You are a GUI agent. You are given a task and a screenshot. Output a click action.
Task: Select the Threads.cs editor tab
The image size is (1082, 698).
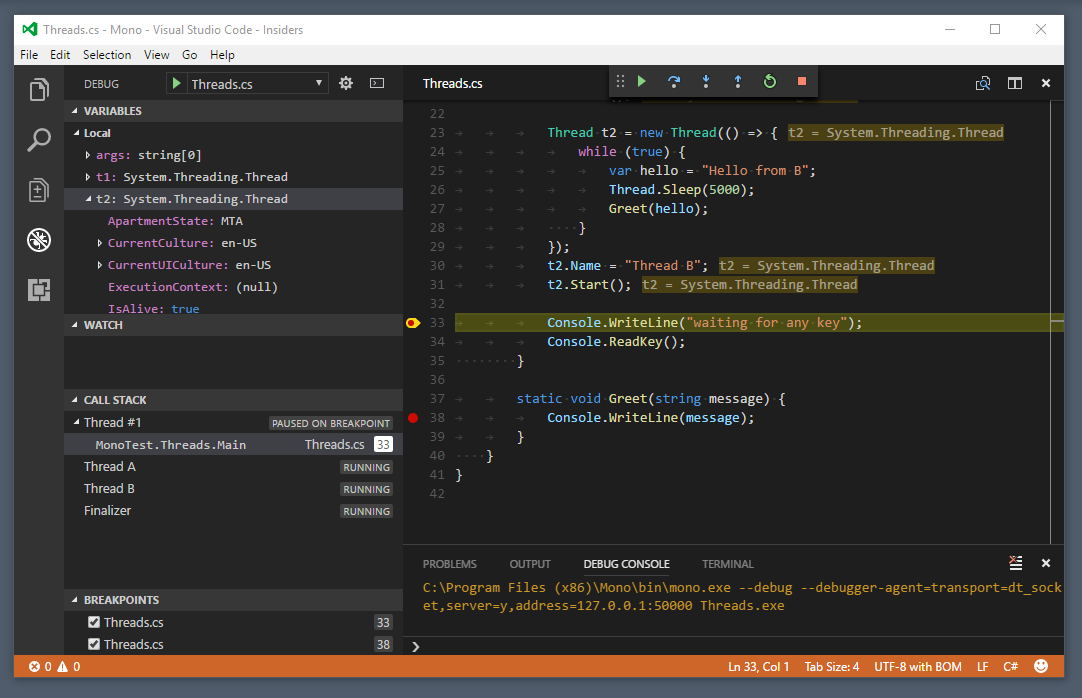click(x=453, y=83)
